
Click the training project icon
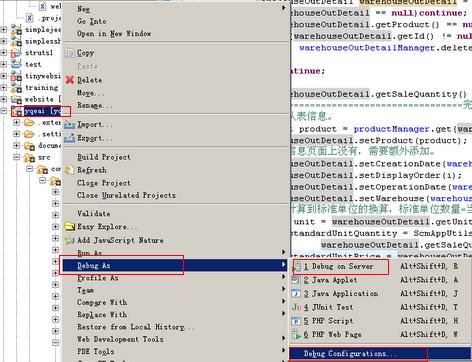click(x=16, y=88)
